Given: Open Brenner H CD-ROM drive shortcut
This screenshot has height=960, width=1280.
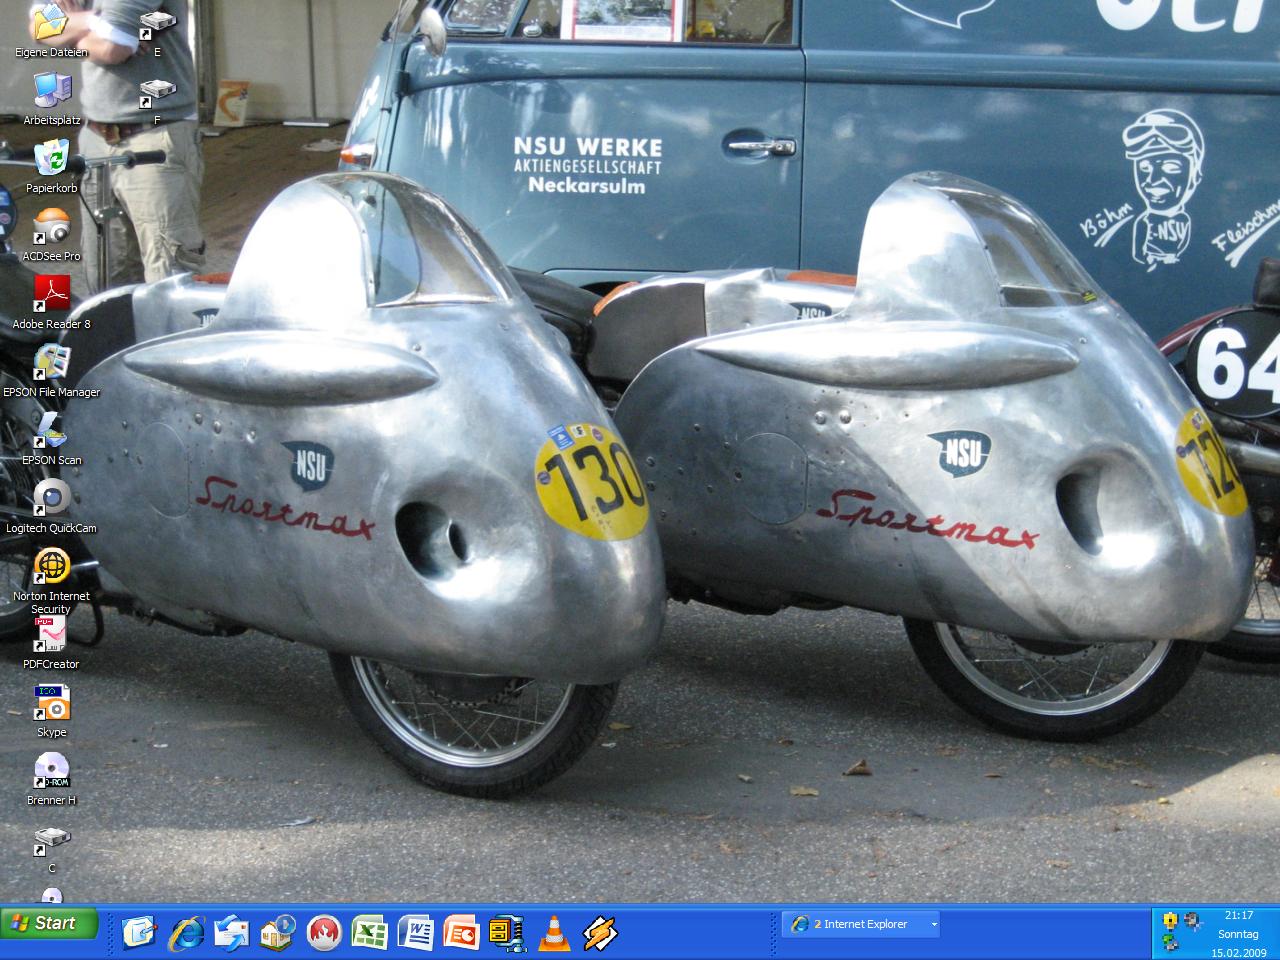Looking at the screenshot, I should pos(51,771).
